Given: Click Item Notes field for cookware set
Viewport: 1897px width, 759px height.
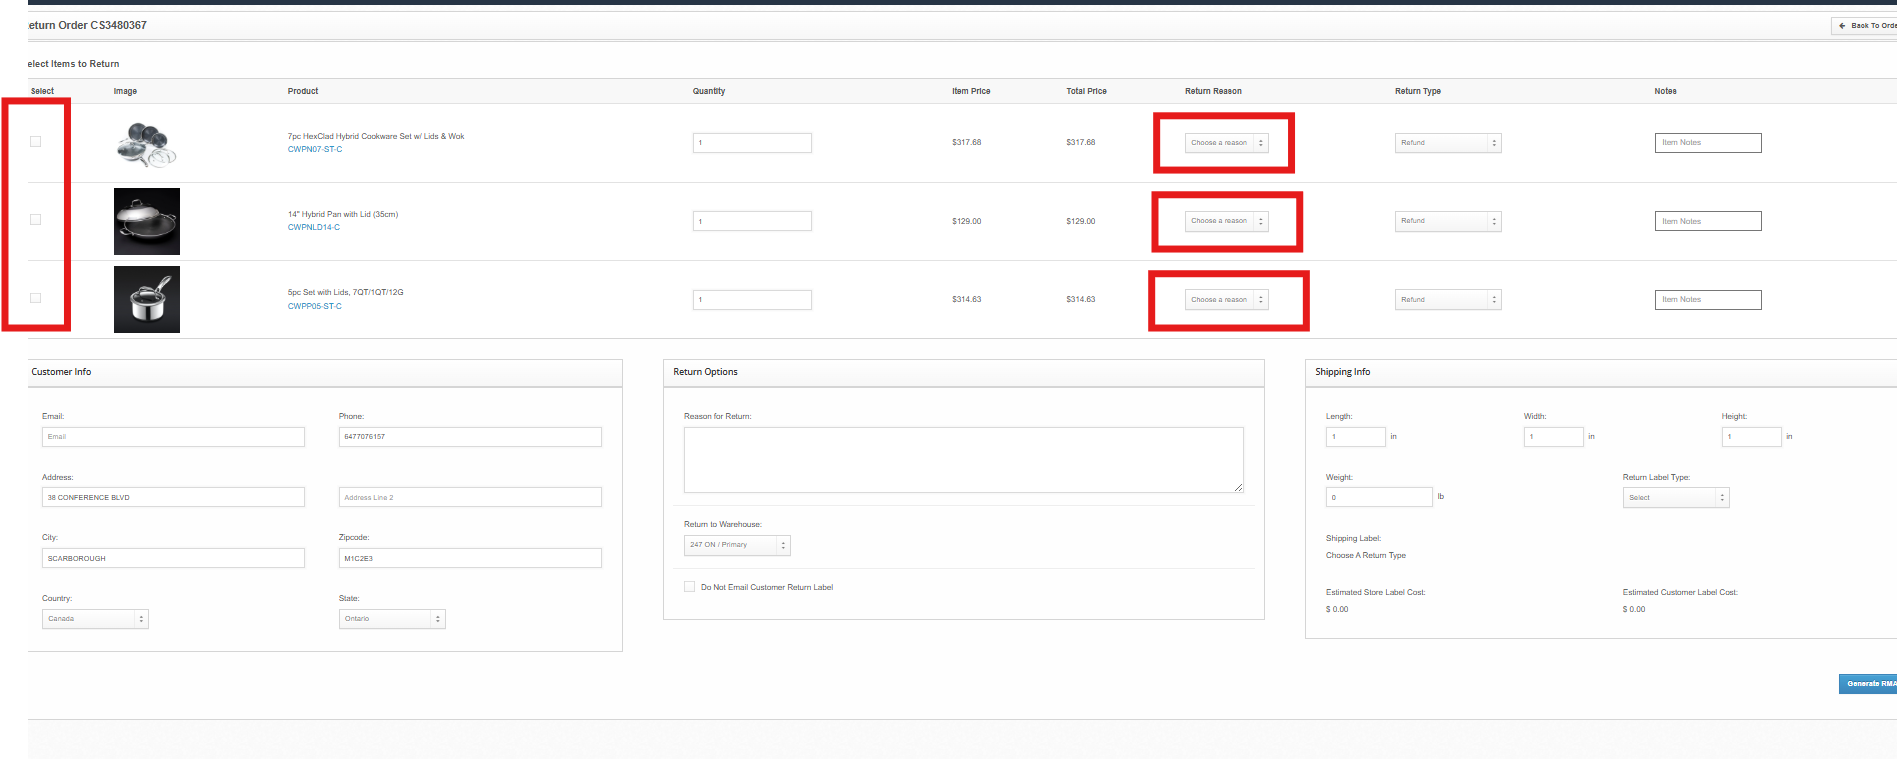Looking at the screenshot, I should pos(1708,143).
